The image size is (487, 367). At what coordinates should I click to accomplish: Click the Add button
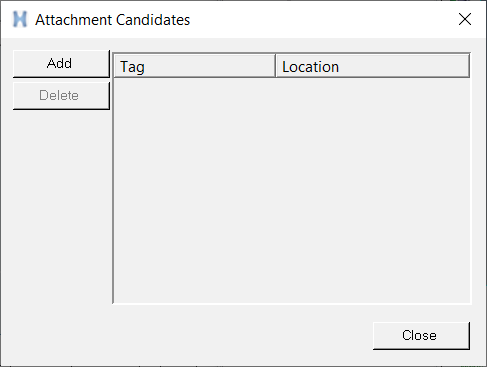(x=61, y=64)
